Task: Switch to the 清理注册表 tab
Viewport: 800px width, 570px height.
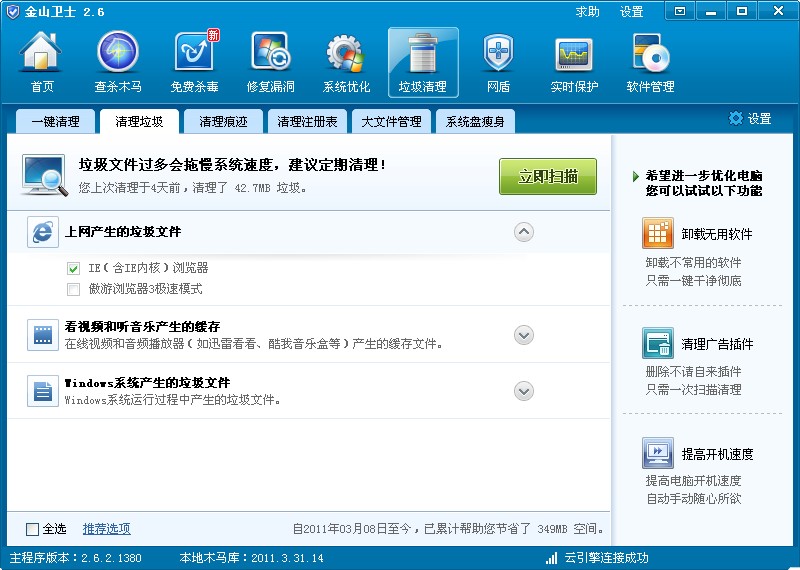Action: (307, 121)
